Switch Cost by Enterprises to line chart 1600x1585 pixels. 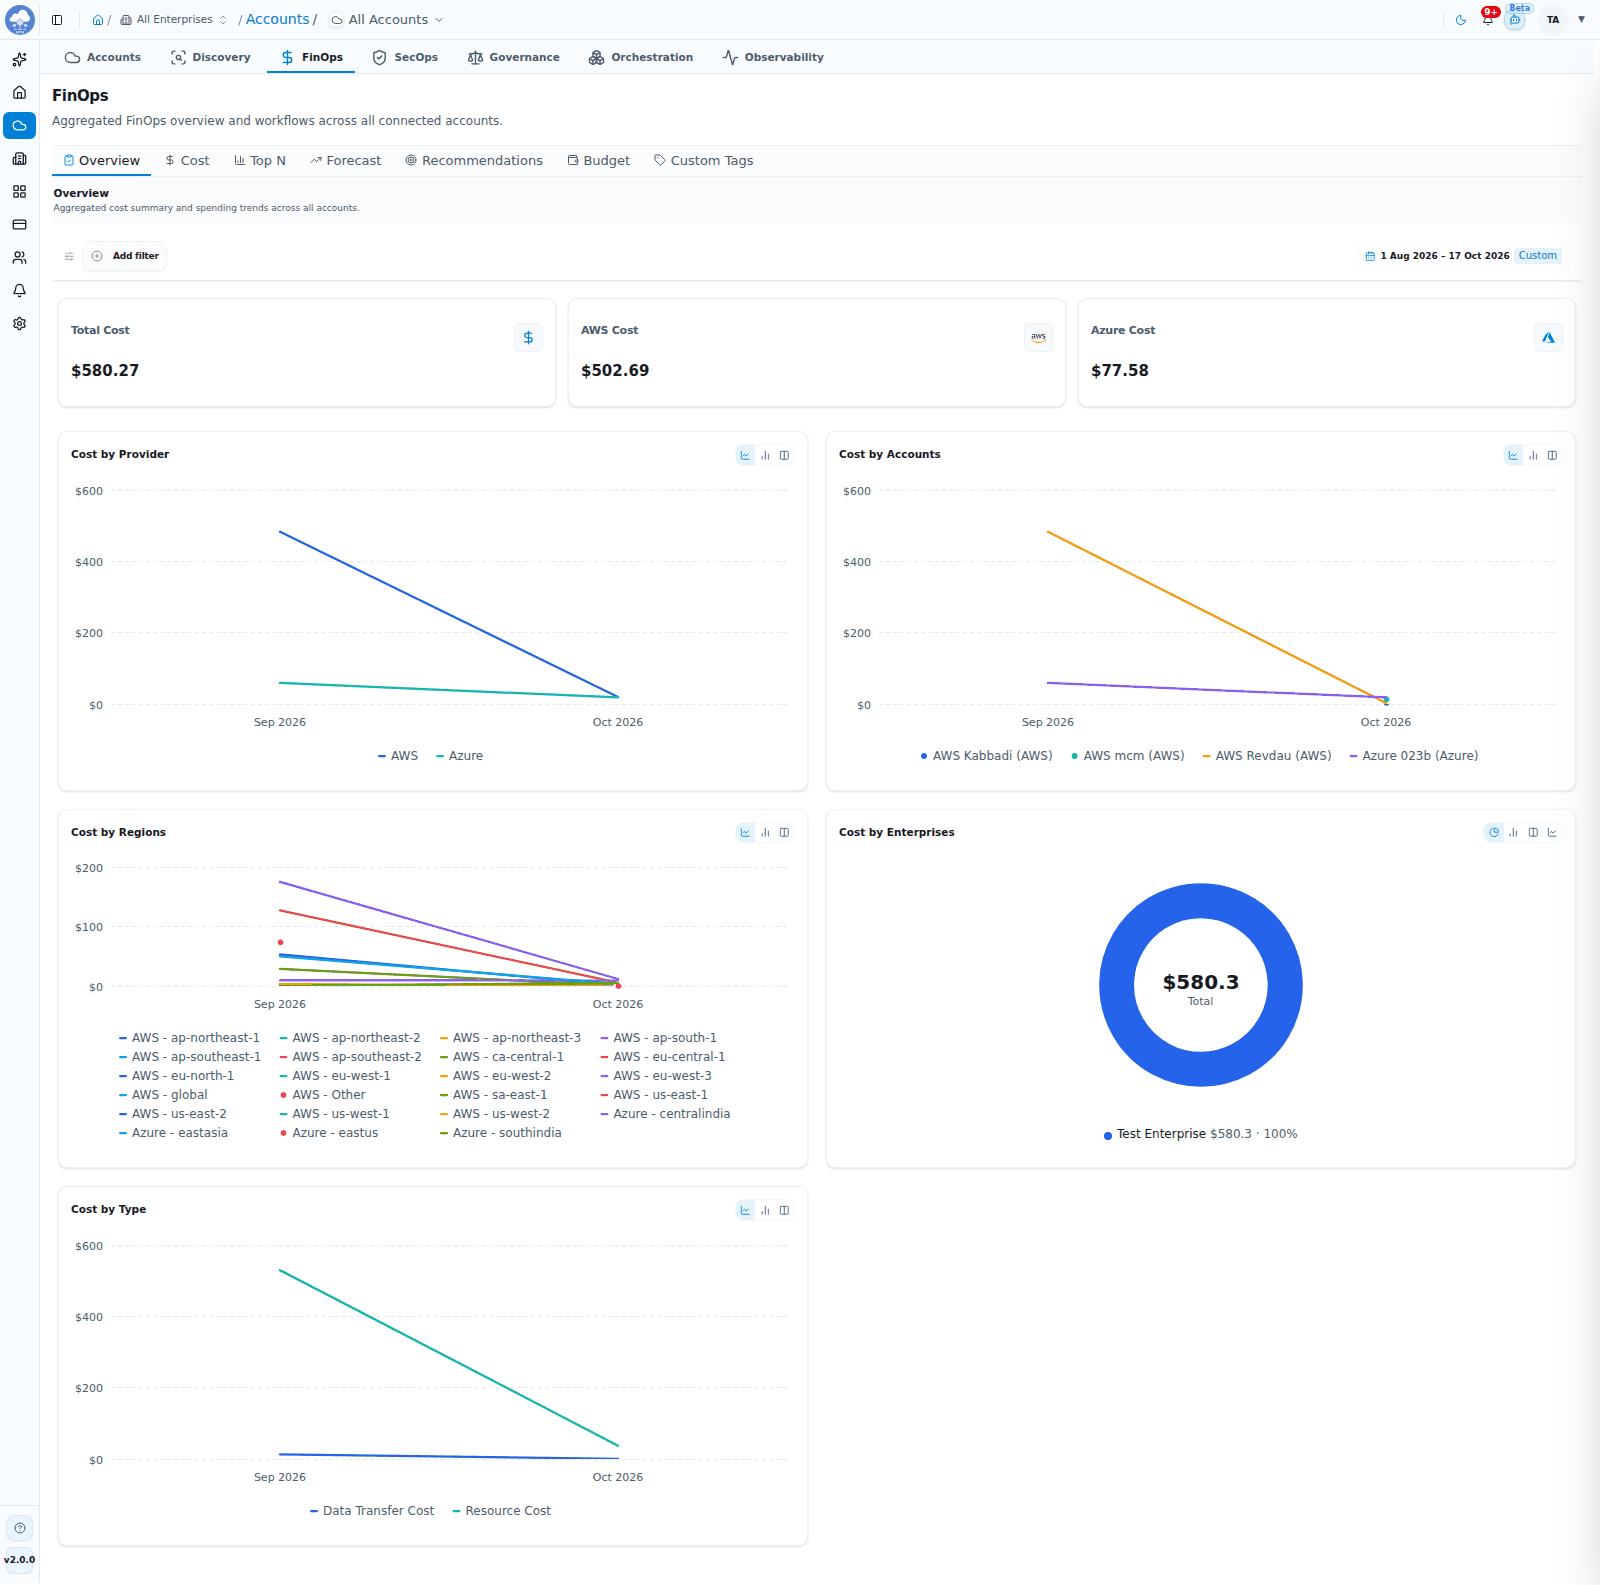click(x=1552, y=832)
